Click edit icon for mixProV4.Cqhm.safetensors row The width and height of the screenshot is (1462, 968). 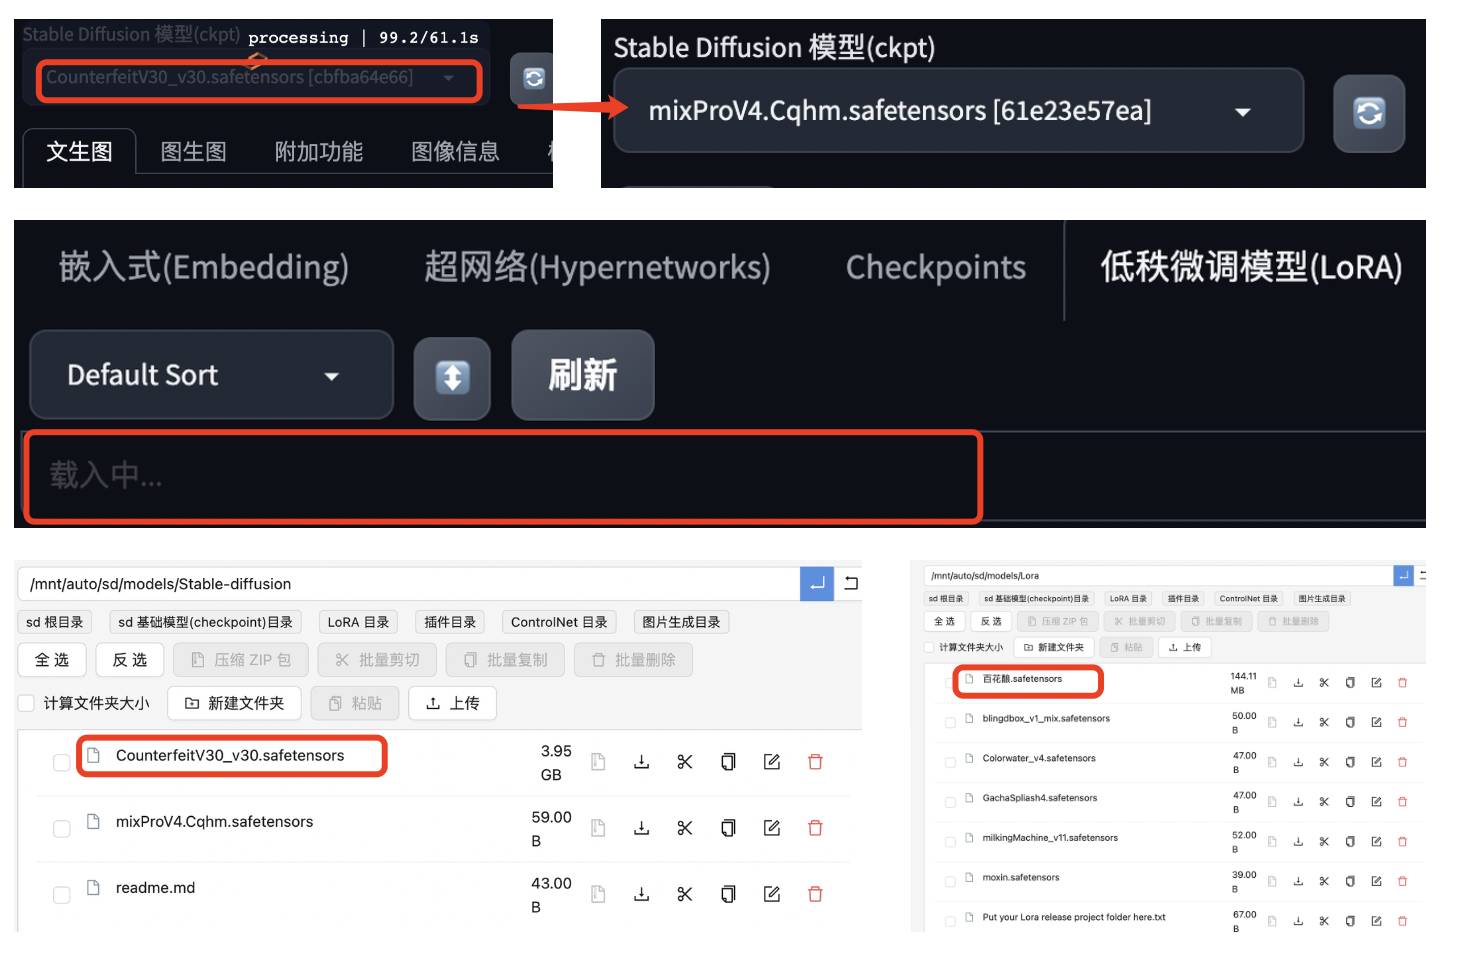[x=772, y=828]
